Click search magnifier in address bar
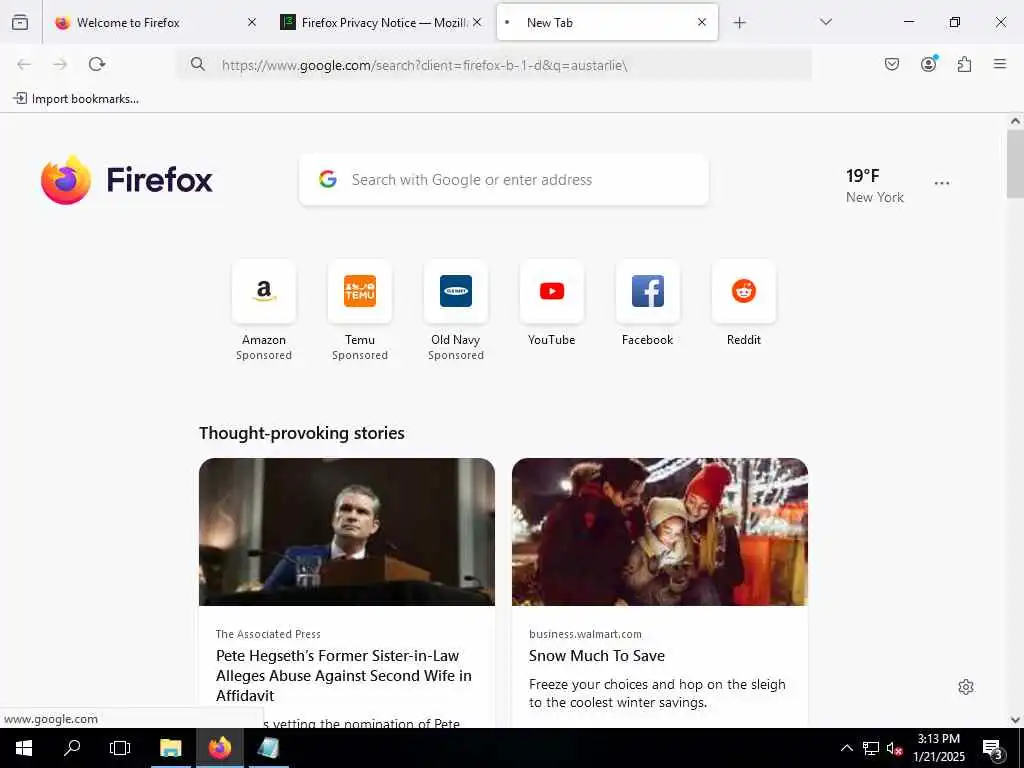The width and height of the screenshot is (1024, 768). tap(198, 64)
